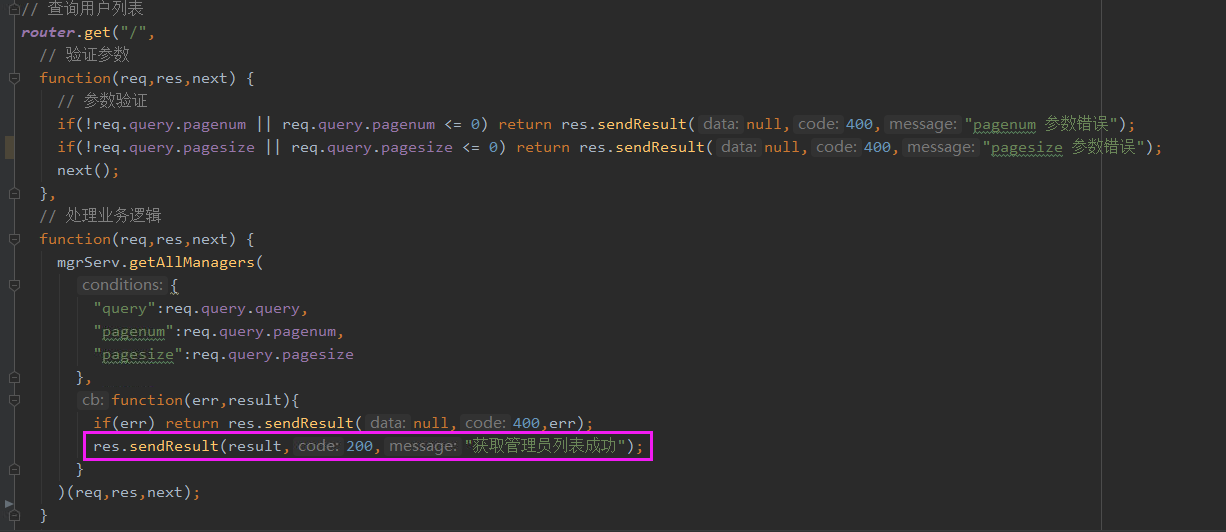The height and width of the screenshot is (532, 1226).
Task: Click the "pagenum 参数错误" string
Action: (1041, 124)
